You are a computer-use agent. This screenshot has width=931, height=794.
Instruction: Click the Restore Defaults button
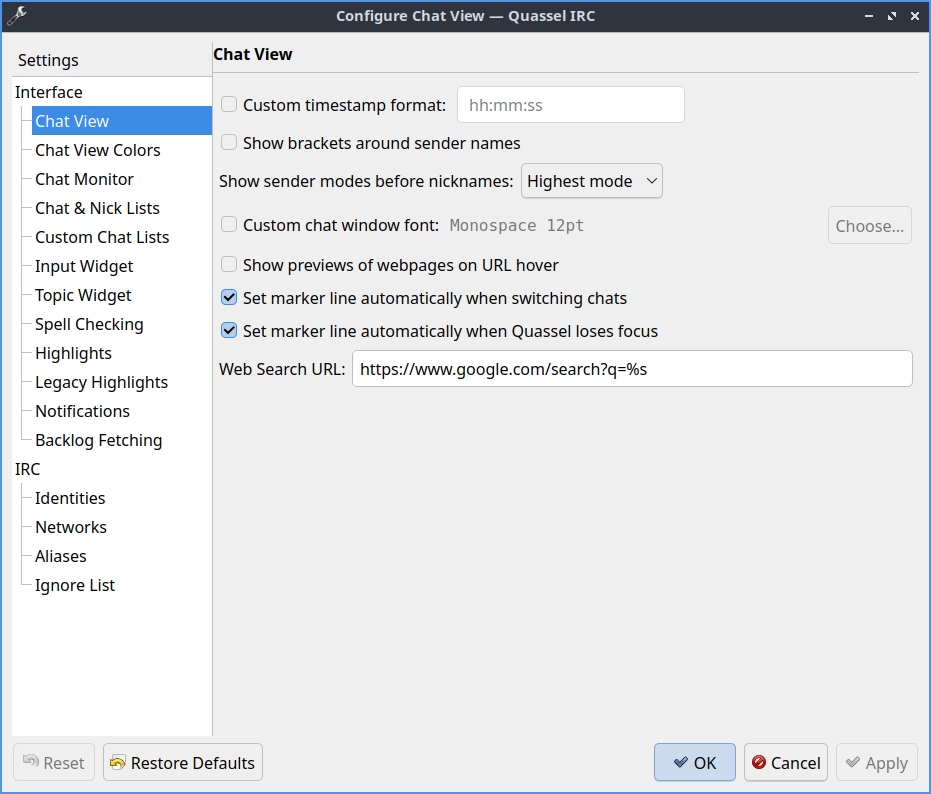(x=183, y=763)
